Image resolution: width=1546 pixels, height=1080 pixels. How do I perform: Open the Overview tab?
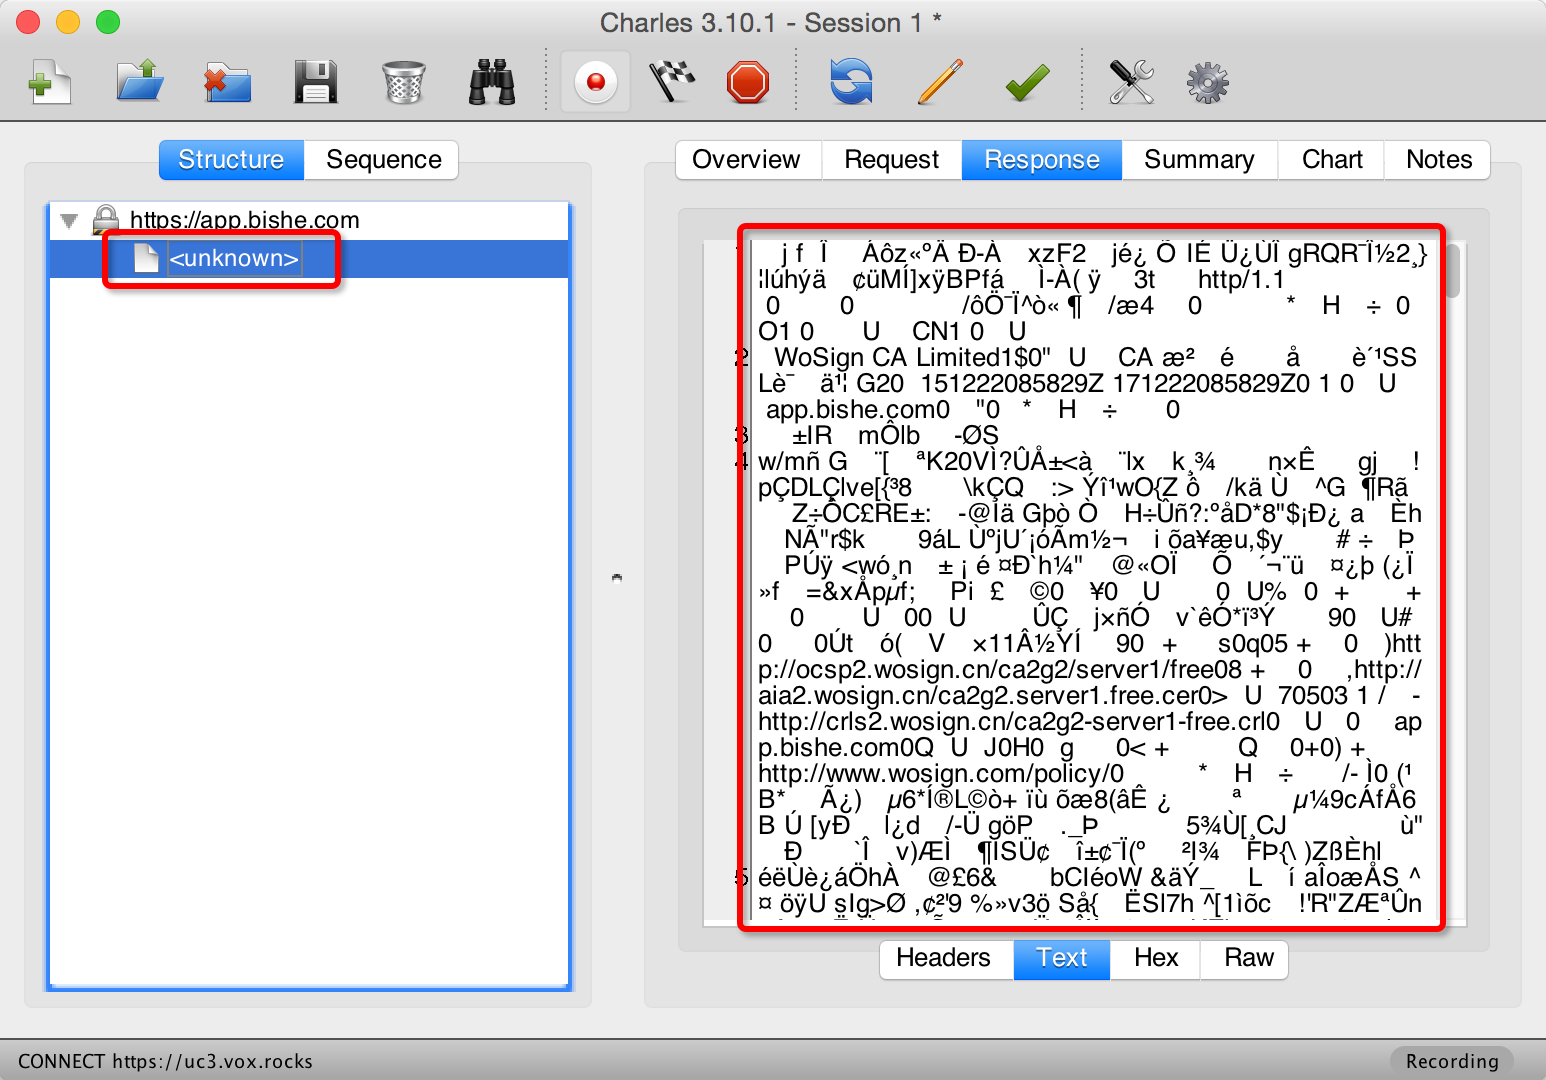(746, 160)
